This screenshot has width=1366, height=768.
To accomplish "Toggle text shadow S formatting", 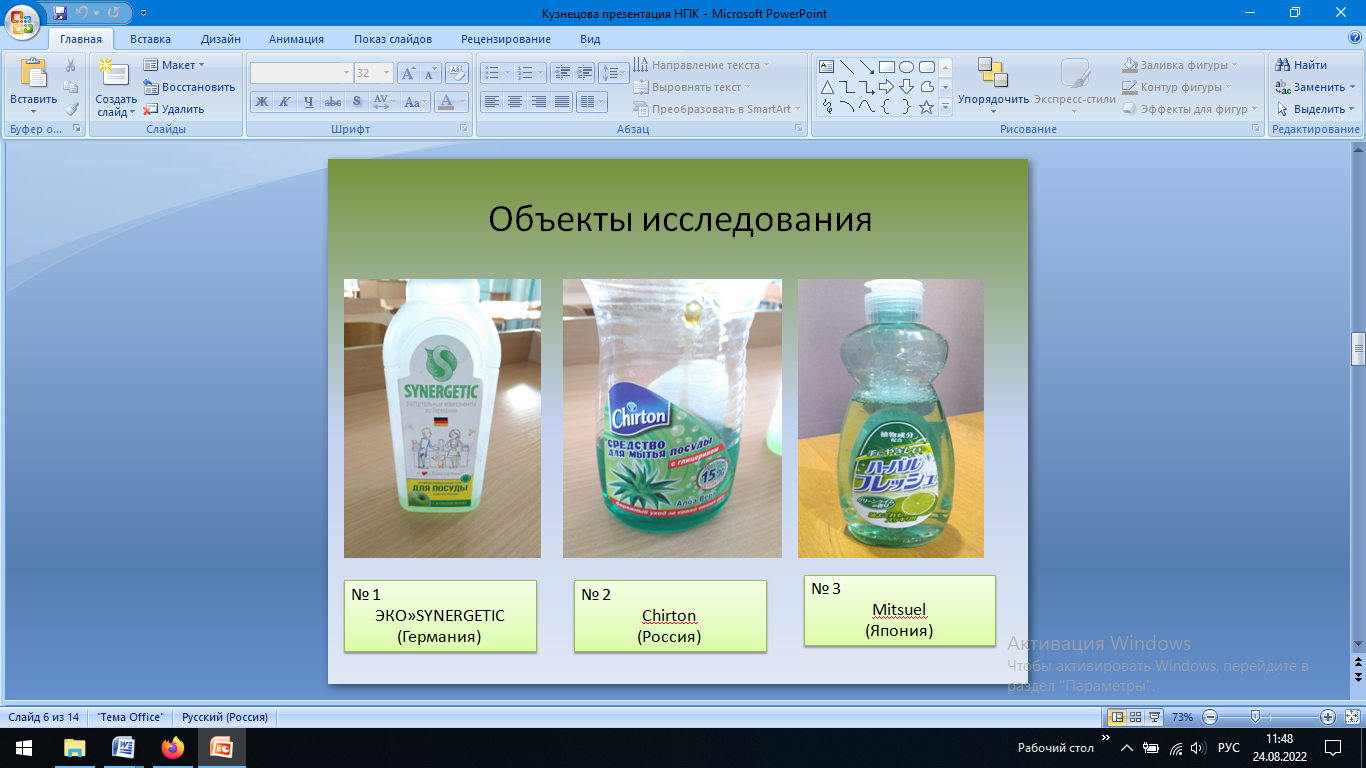I will pyautogui.click(x=357, y=102).
